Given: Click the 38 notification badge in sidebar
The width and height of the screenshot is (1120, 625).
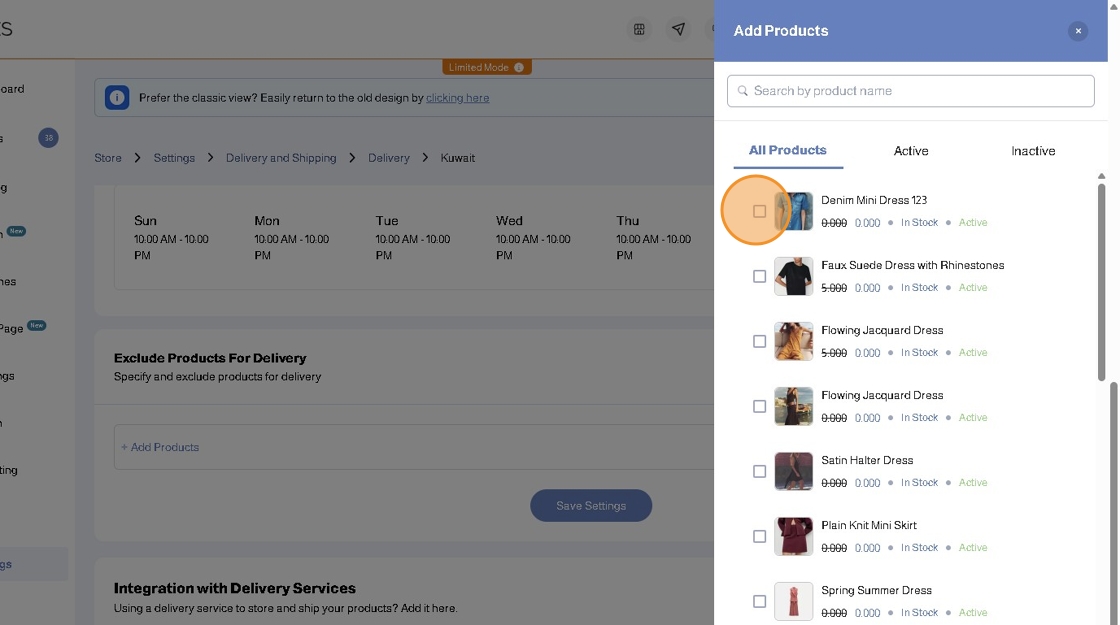Looking at the screenshot, I should pyautogui.click(x=48, y=138).
